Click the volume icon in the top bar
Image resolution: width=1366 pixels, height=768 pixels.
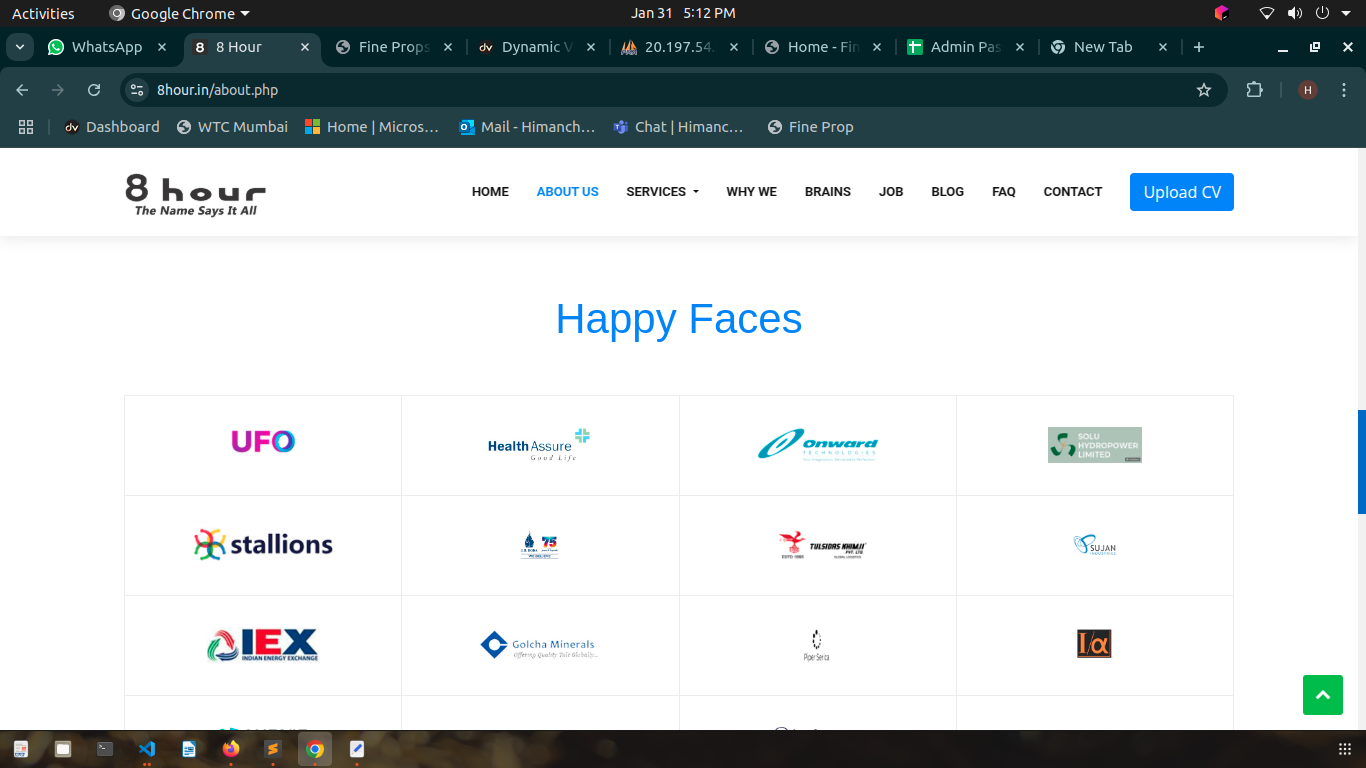tap(1295, 13)
